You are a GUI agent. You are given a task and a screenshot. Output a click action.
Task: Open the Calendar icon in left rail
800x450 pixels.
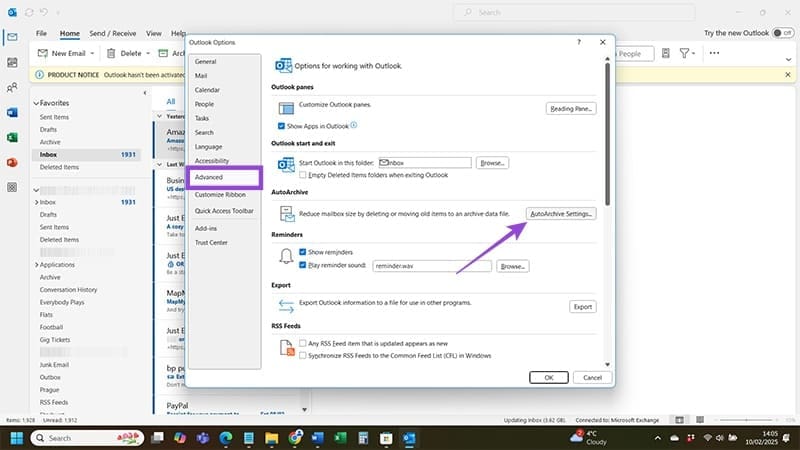click(x=12, y=62)
